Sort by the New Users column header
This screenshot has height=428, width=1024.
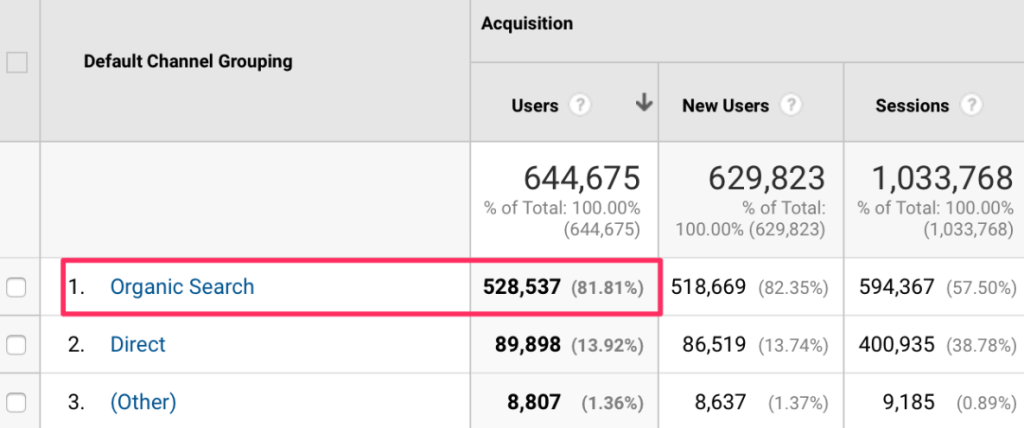click(x=726, y=106)
